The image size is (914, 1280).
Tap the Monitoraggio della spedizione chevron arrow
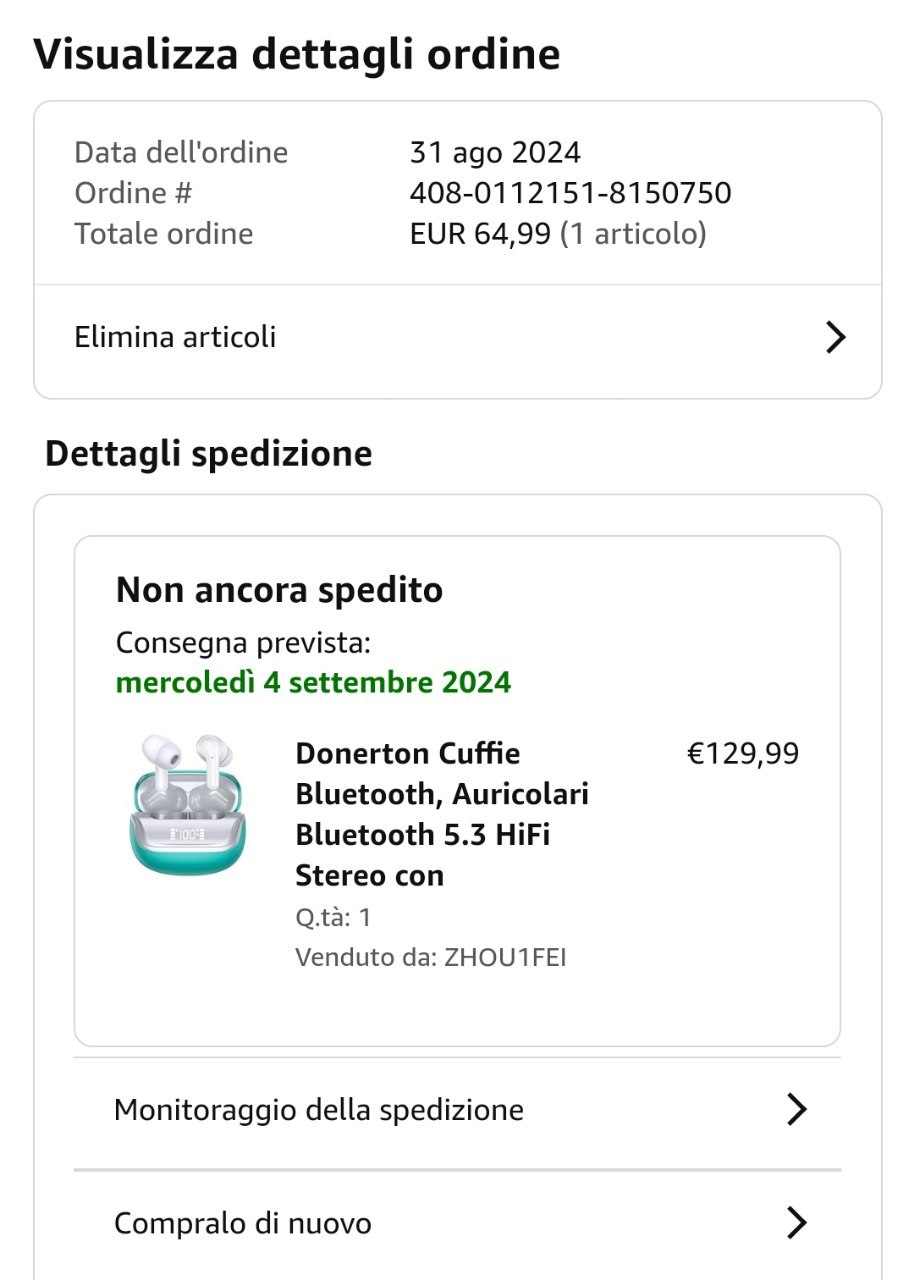[x=796, y=1109]
